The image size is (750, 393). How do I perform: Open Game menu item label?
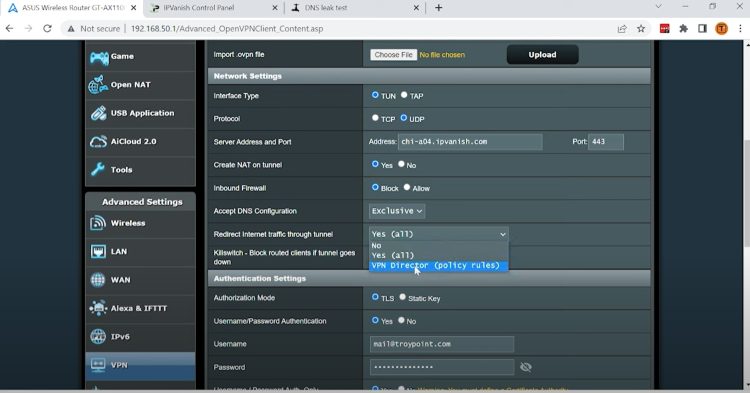(x=122, y=56)
